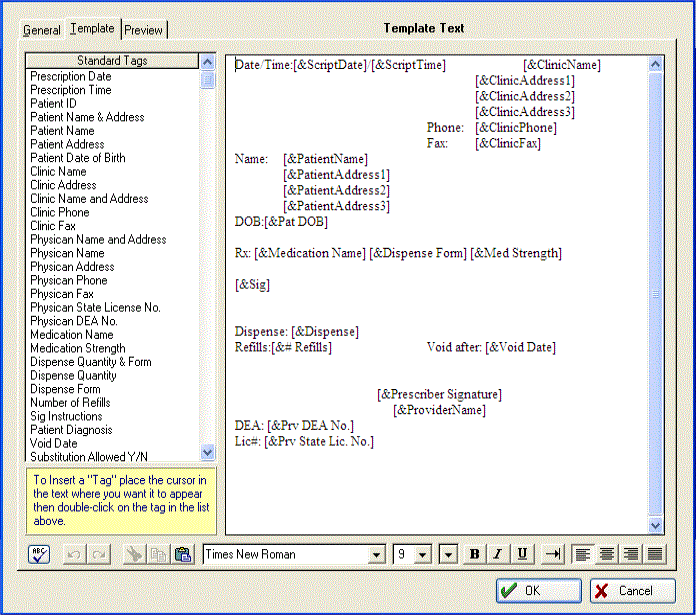Select the Dispense Form tag
Image resolution: width=696 pixels, height=615 pixels.
coord(65,389)
